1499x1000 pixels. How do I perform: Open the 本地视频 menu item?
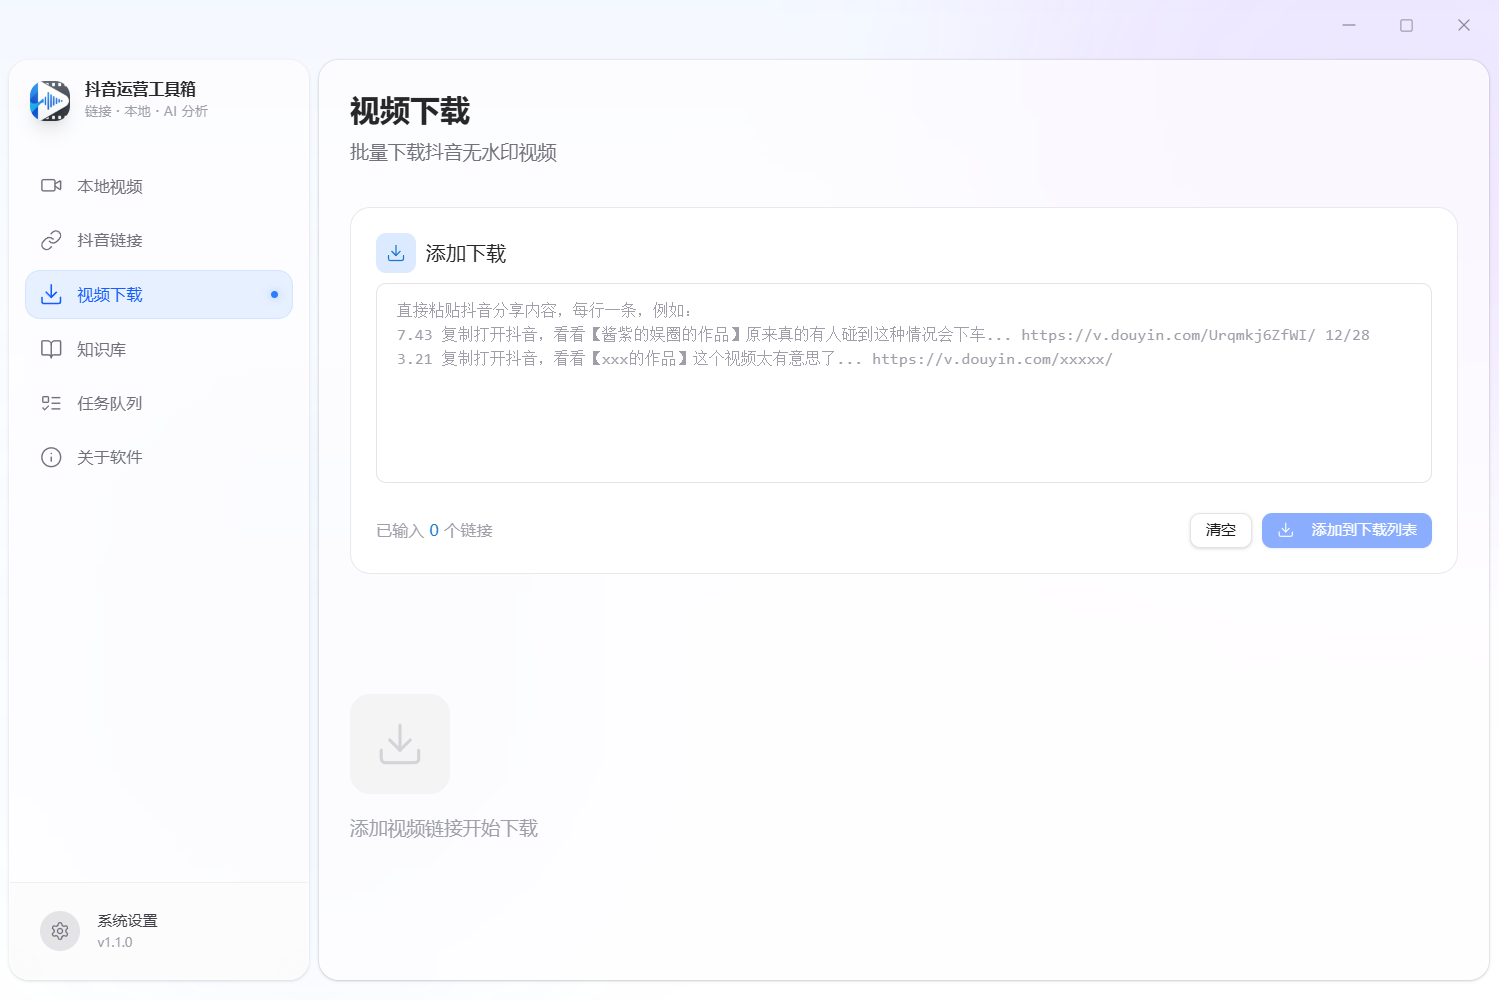pyautogui.click(x=110, y=187)
